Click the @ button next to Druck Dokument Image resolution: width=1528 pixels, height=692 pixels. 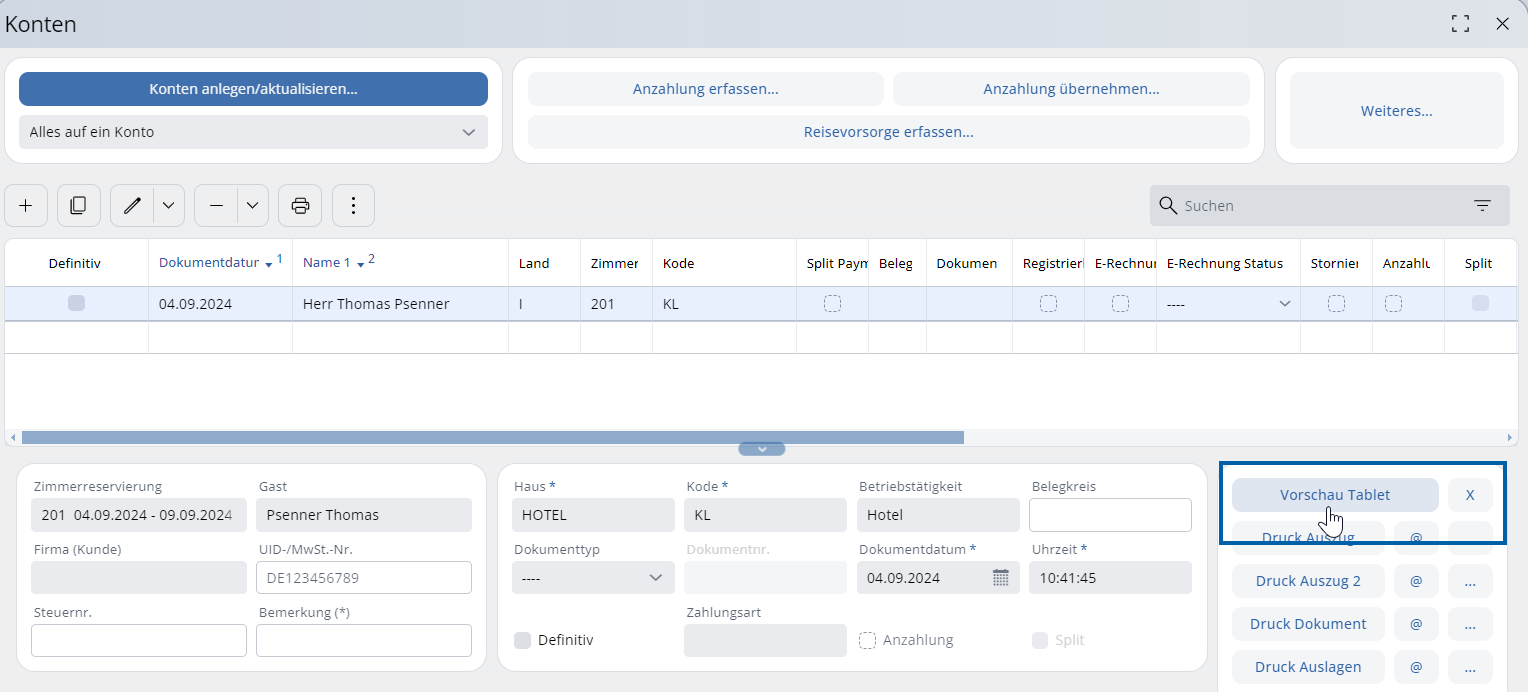pyautogui.click(x=1416, y=624)
